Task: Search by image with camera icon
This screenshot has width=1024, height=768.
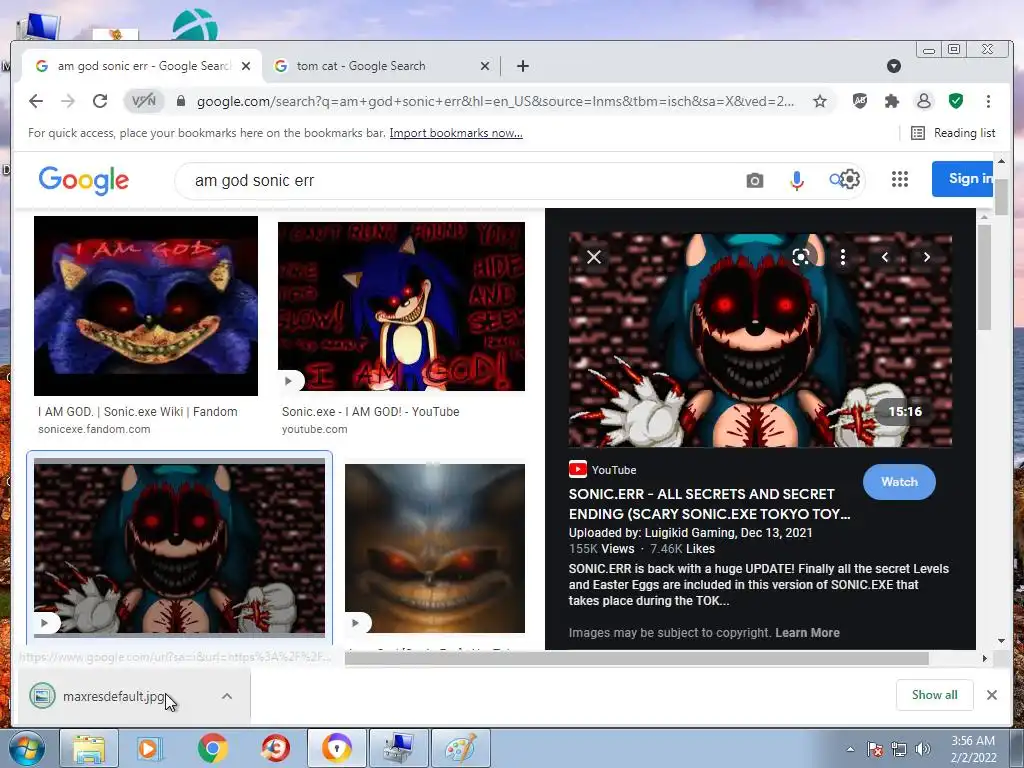Action: [754, 181]
